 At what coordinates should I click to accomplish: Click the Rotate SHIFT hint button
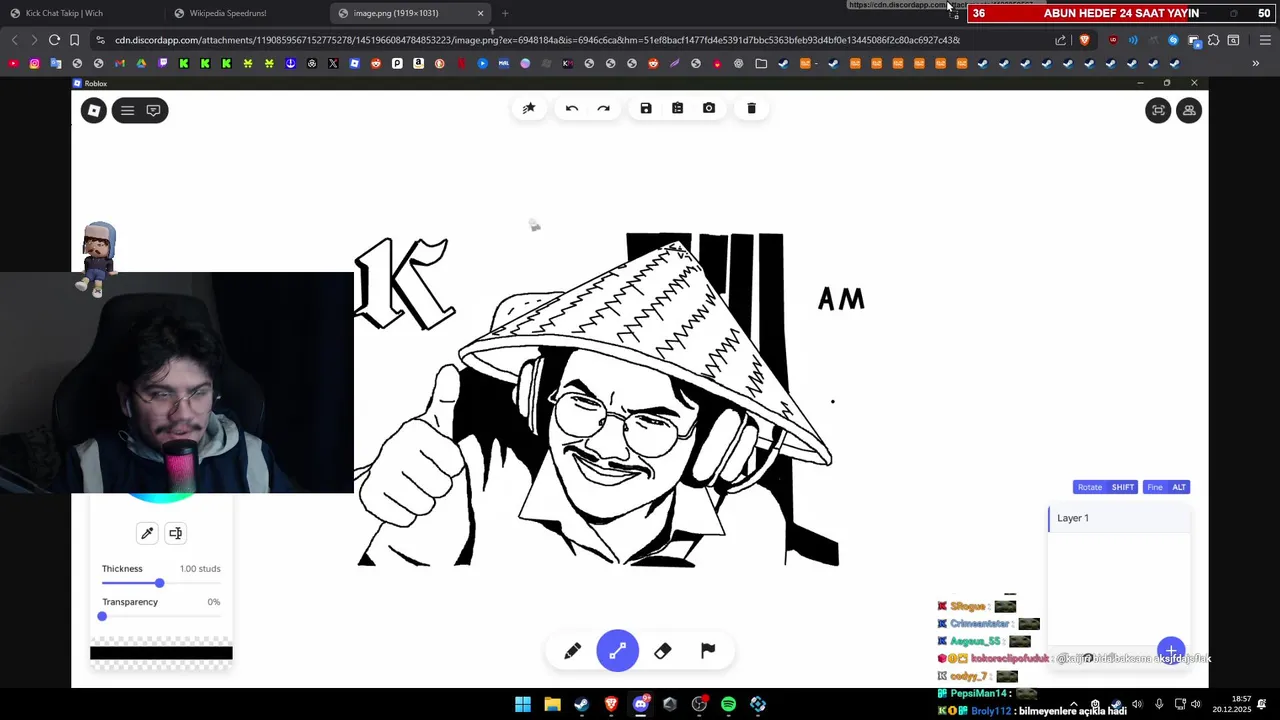coord(1105,487)
